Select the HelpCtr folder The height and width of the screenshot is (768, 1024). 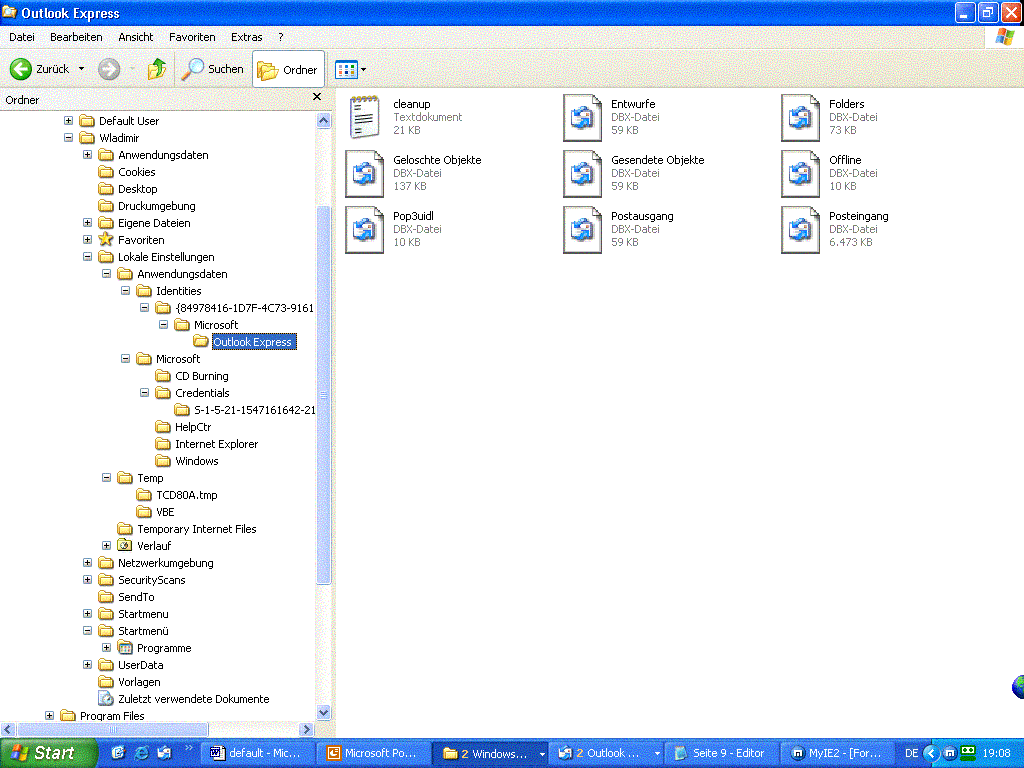coord(184,426)
